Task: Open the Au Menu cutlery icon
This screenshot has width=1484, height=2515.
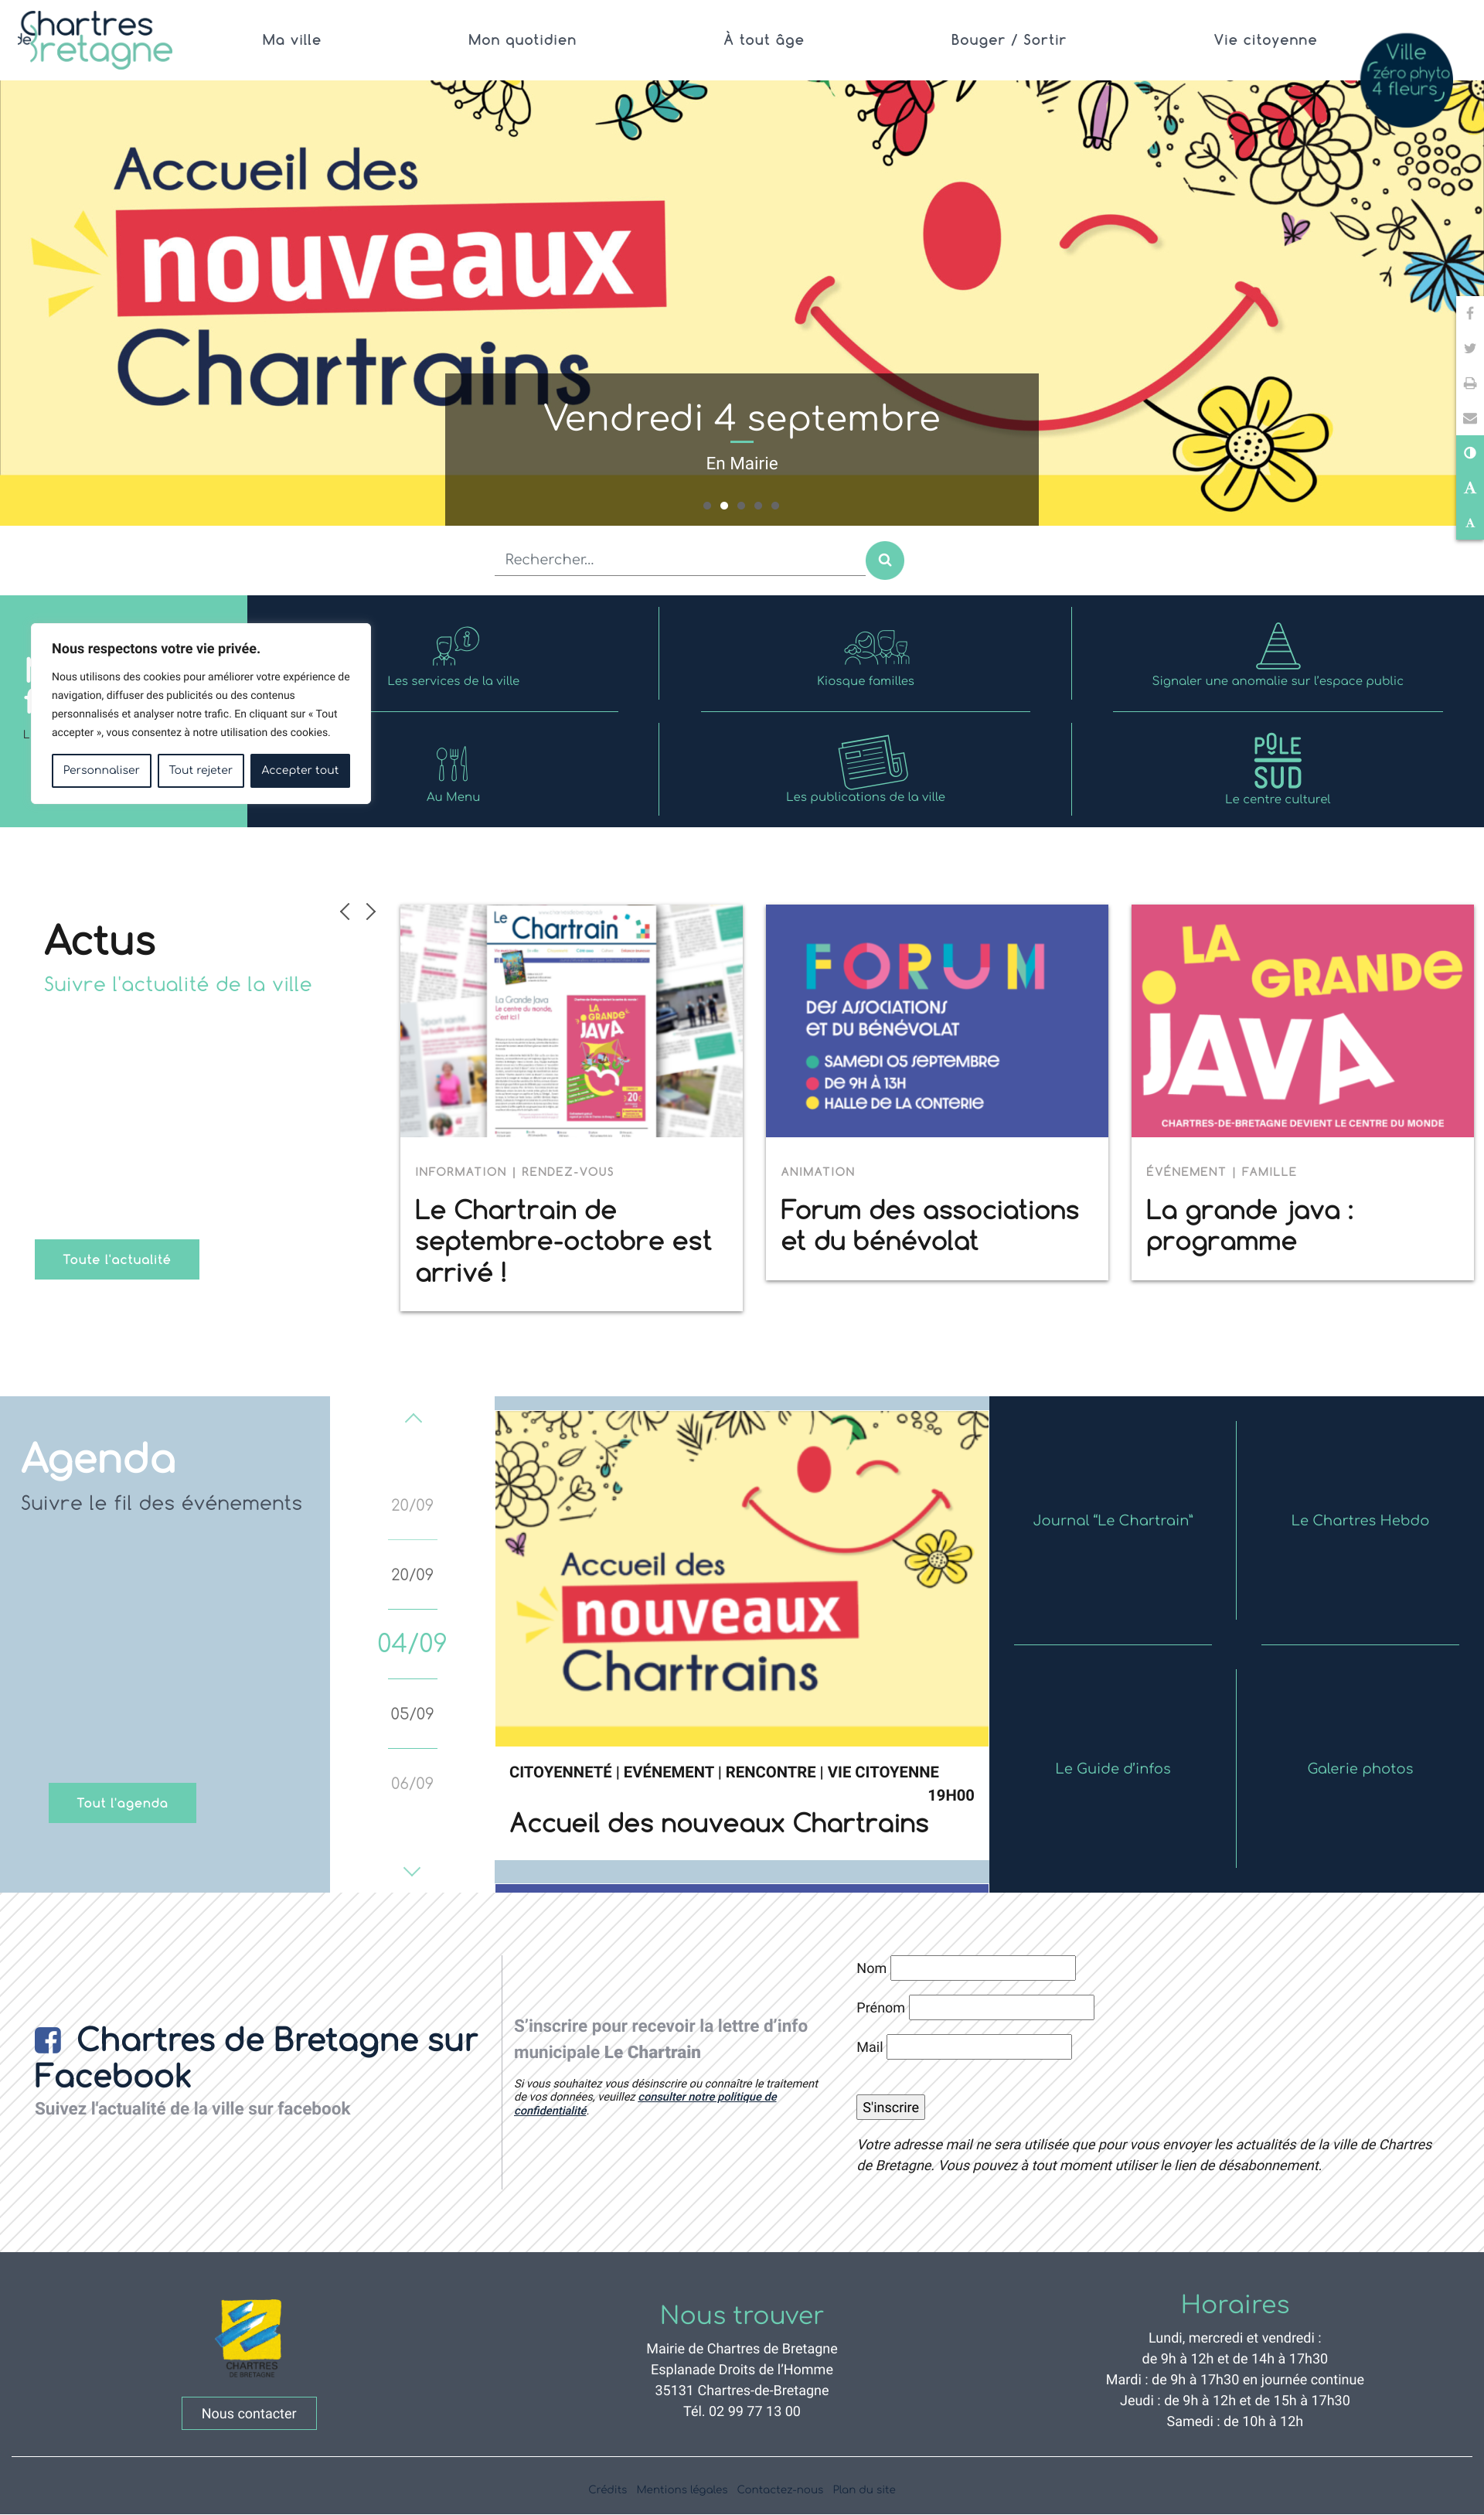Action: tap(452, 764)
